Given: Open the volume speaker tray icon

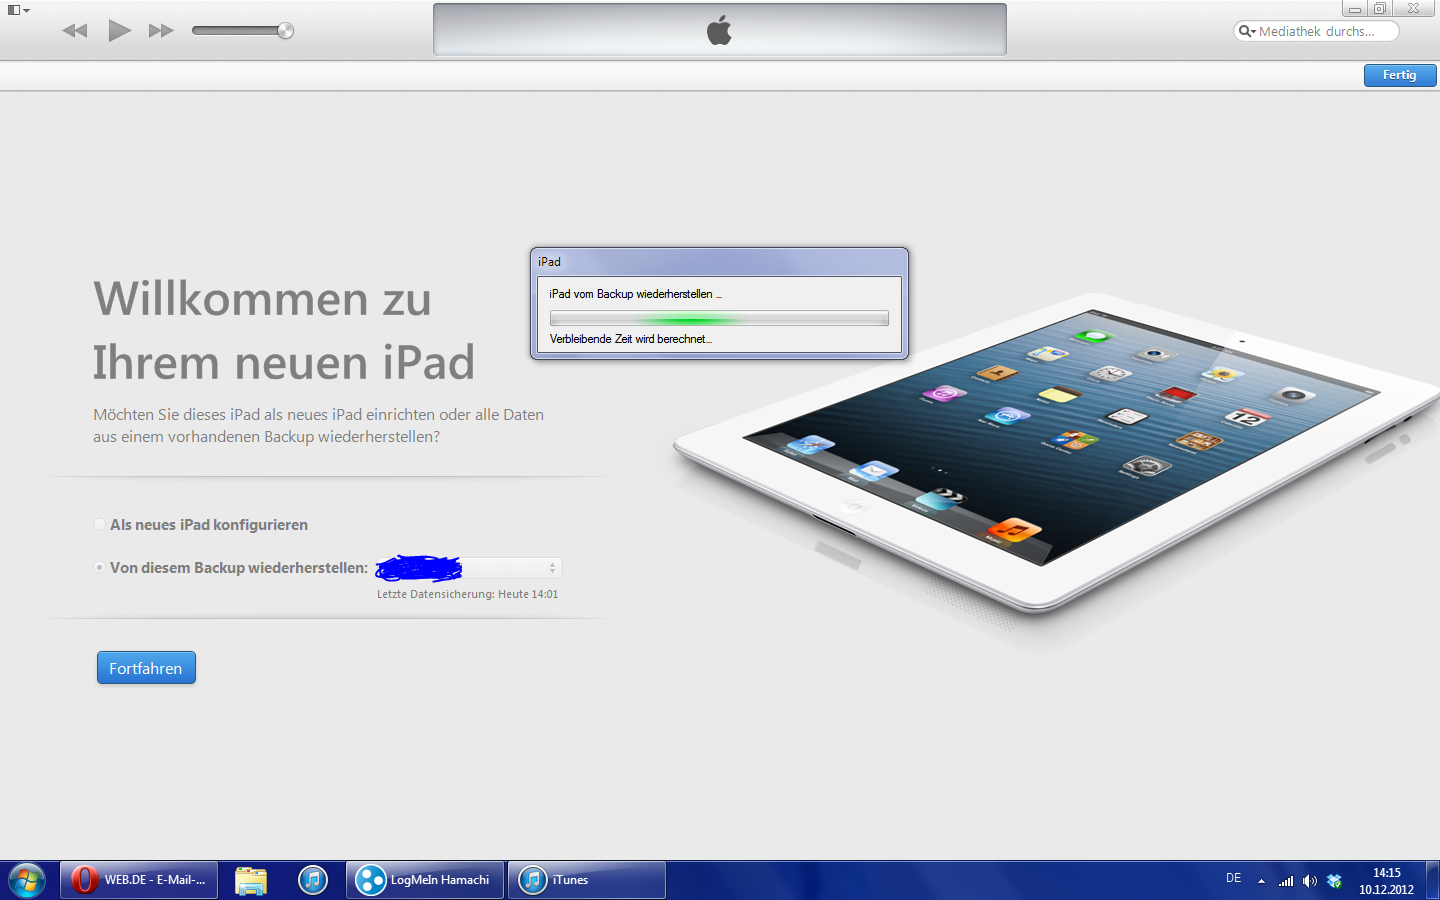Looking at the screenshot, I should tap(1310, 881).
